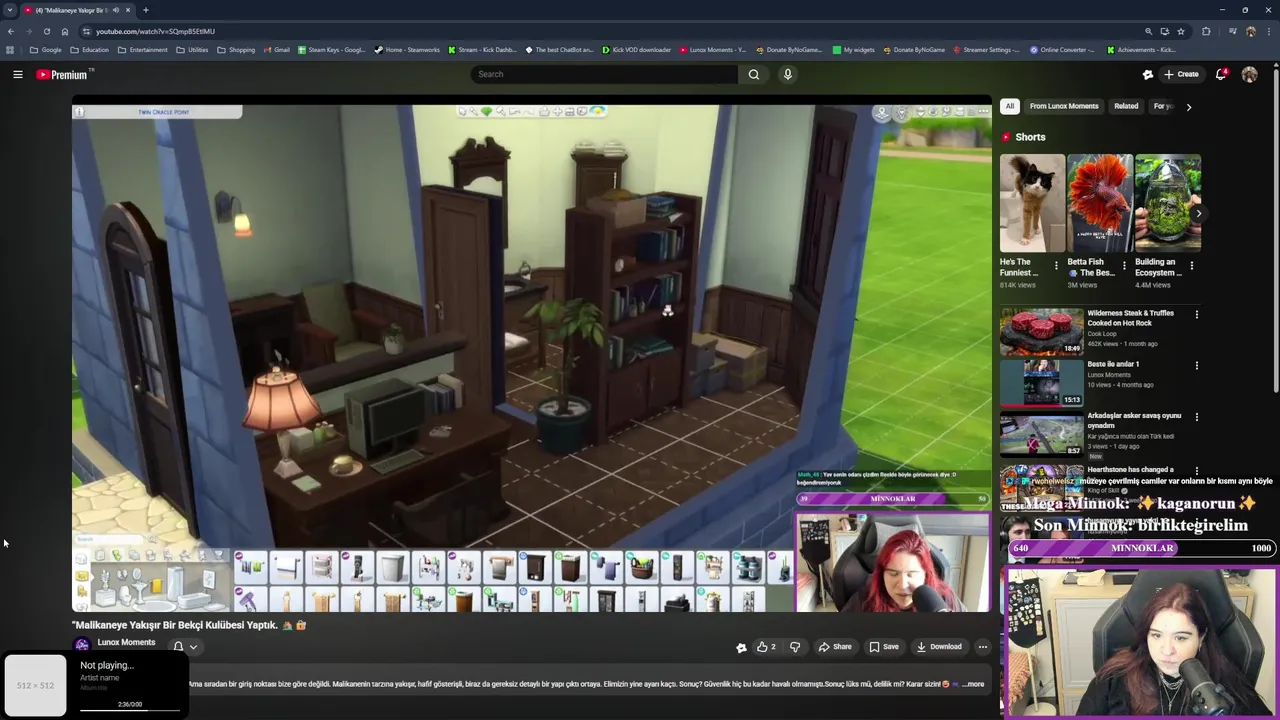The width and height of the screenshot is (1280, 720).
Task: Download the video
Action: pos(939,647)
